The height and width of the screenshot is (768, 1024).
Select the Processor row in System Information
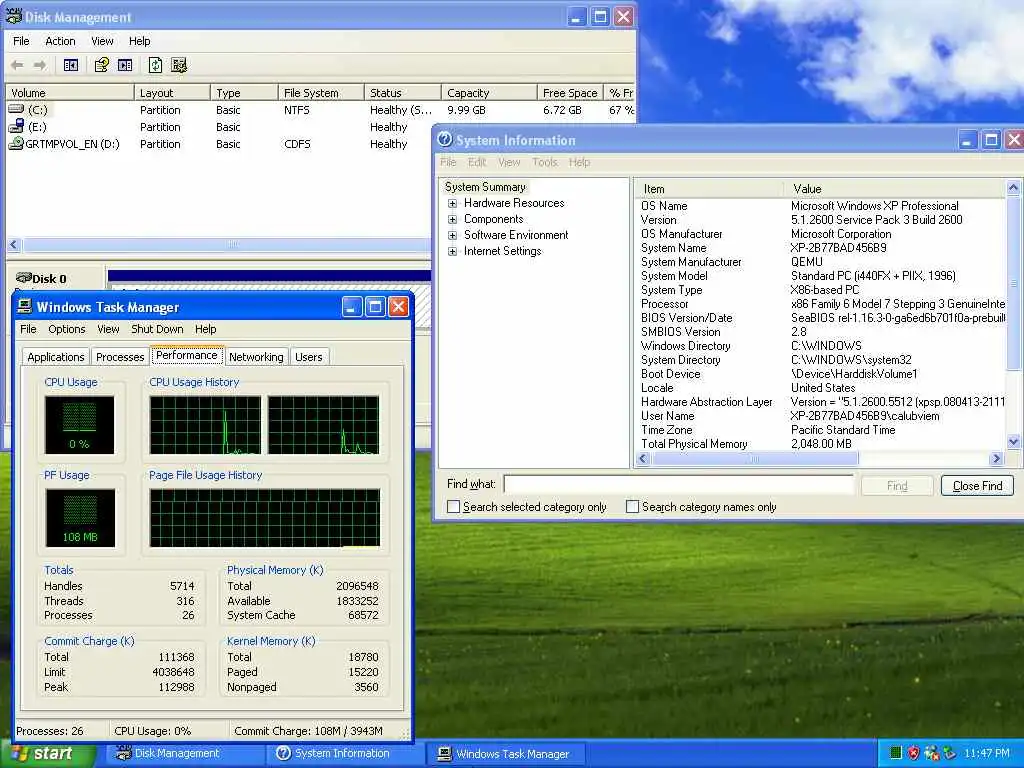pyautogui.click(x=820, y=304)
